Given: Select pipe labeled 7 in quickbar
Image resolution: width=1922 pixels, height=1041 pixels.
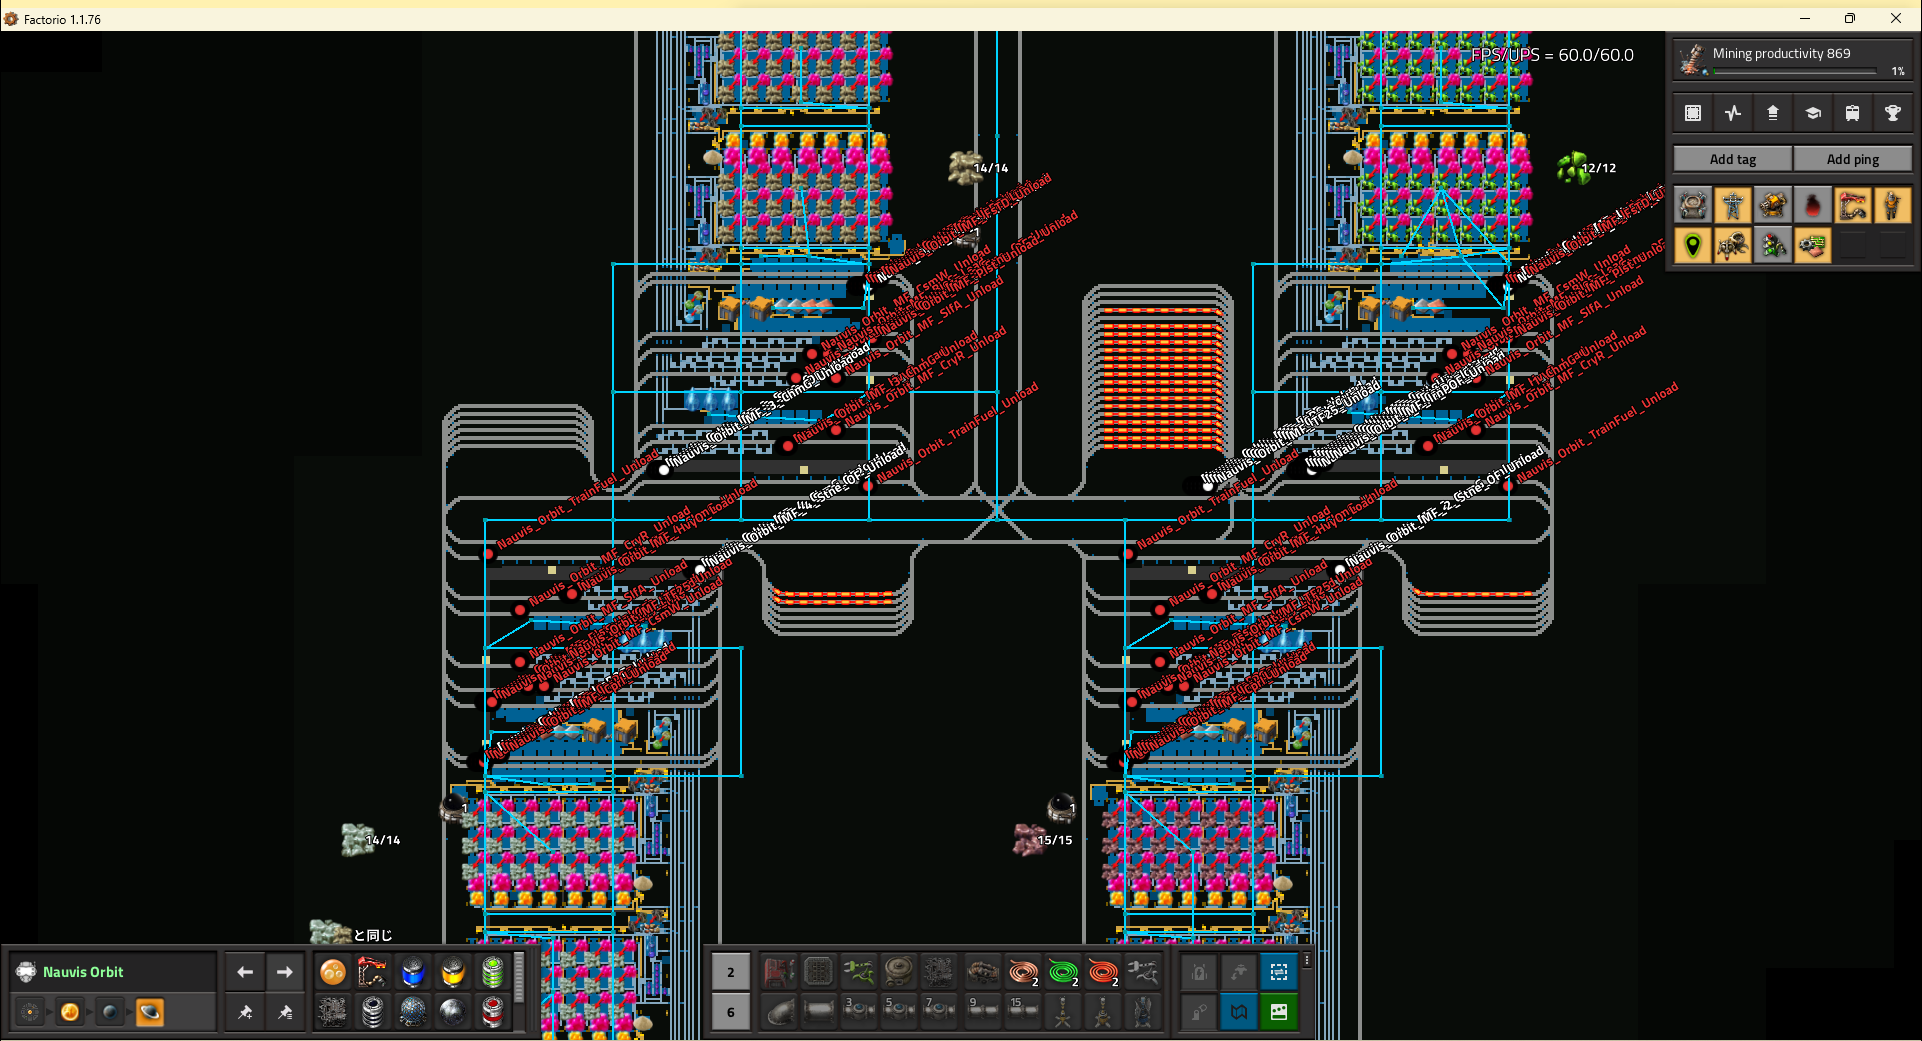Looking at the screenshot, I should pyautogui.click(x=939, y=1011).
